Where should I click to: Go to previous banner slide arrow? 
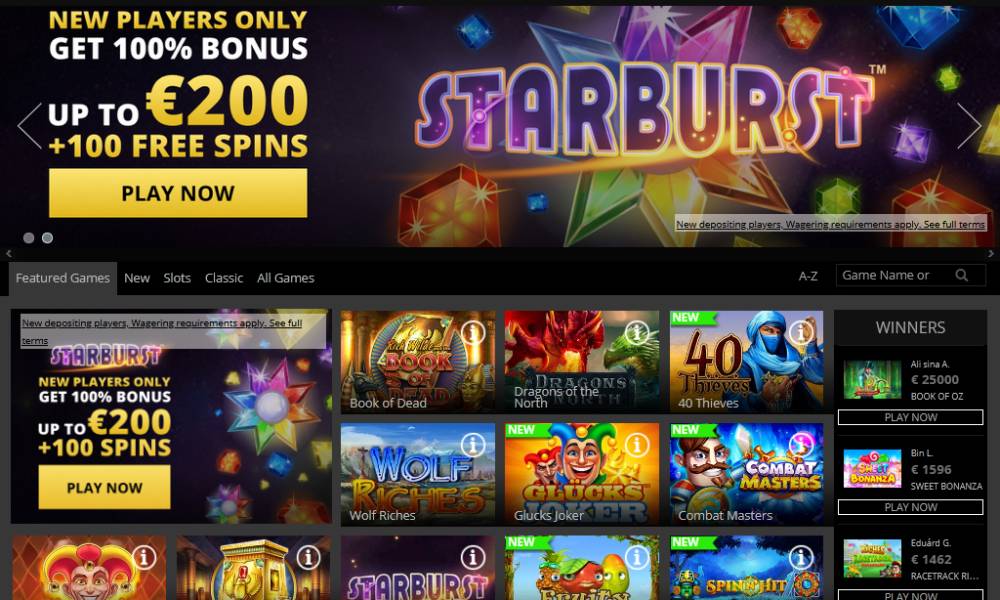click(29, 126)
